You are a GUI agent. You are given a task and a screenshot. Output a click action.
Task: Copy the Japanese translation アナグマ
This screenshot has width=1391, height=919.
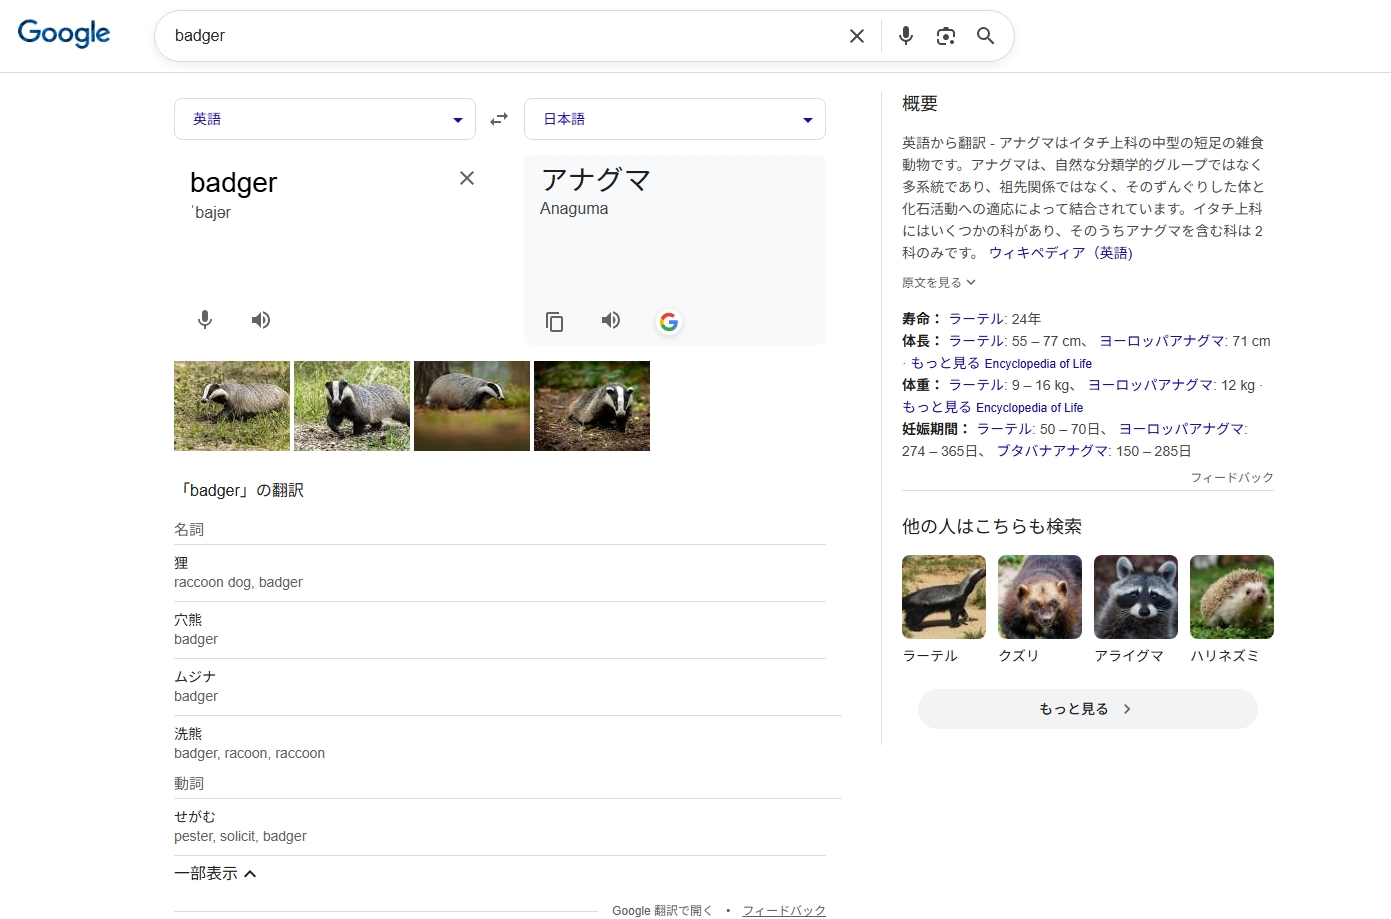pos(555,321)
